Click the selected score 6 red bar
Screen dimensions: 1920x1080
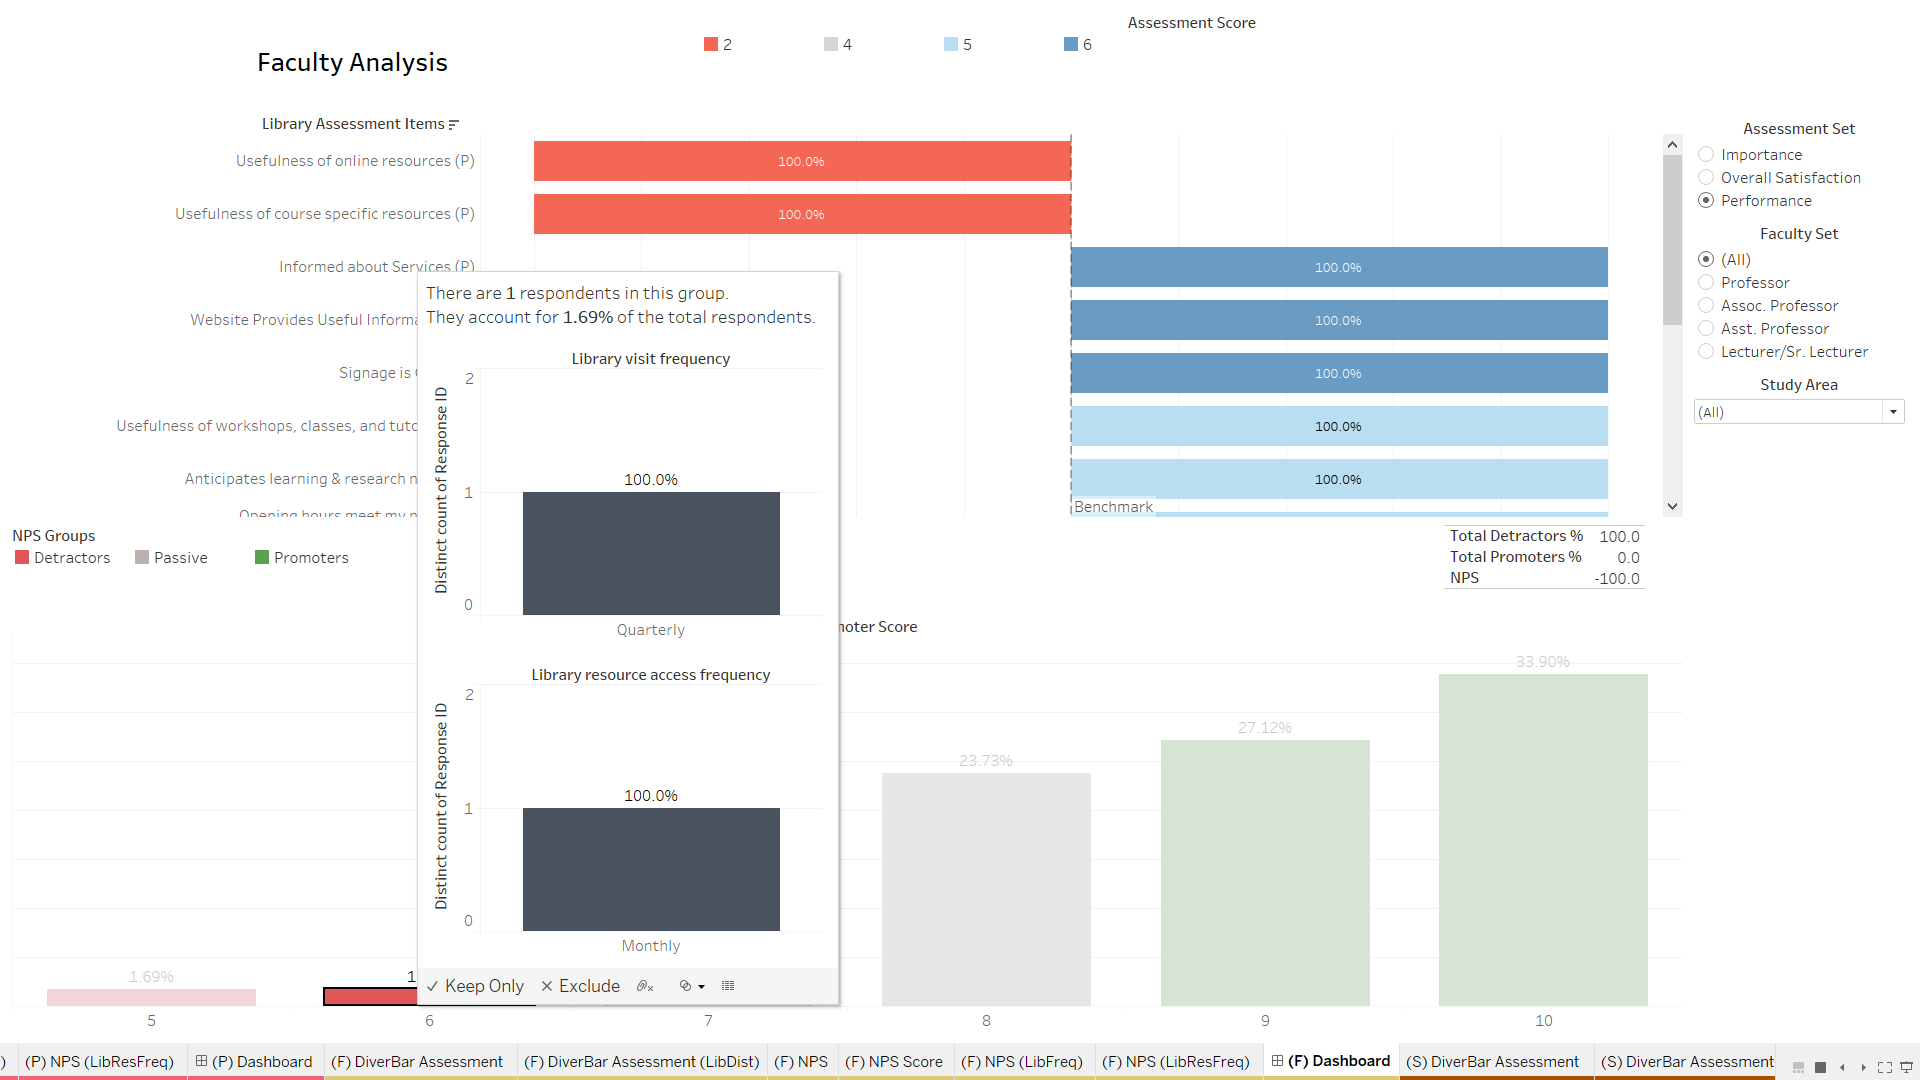370,996
